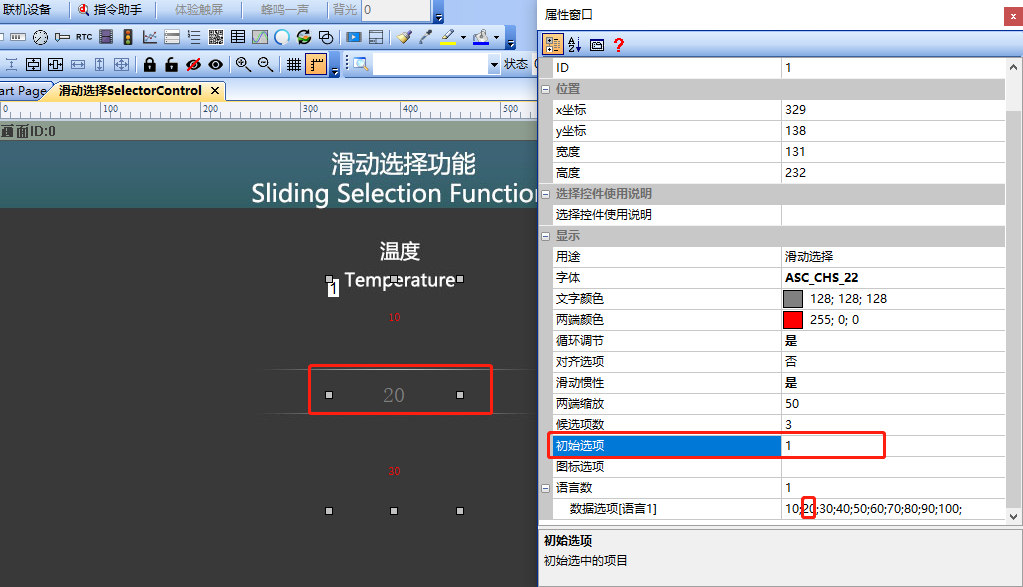The width and height of the screenshot is (1023, 587).
Task: Click the red 两端颜色 swatch
Action: pos(793,320)
